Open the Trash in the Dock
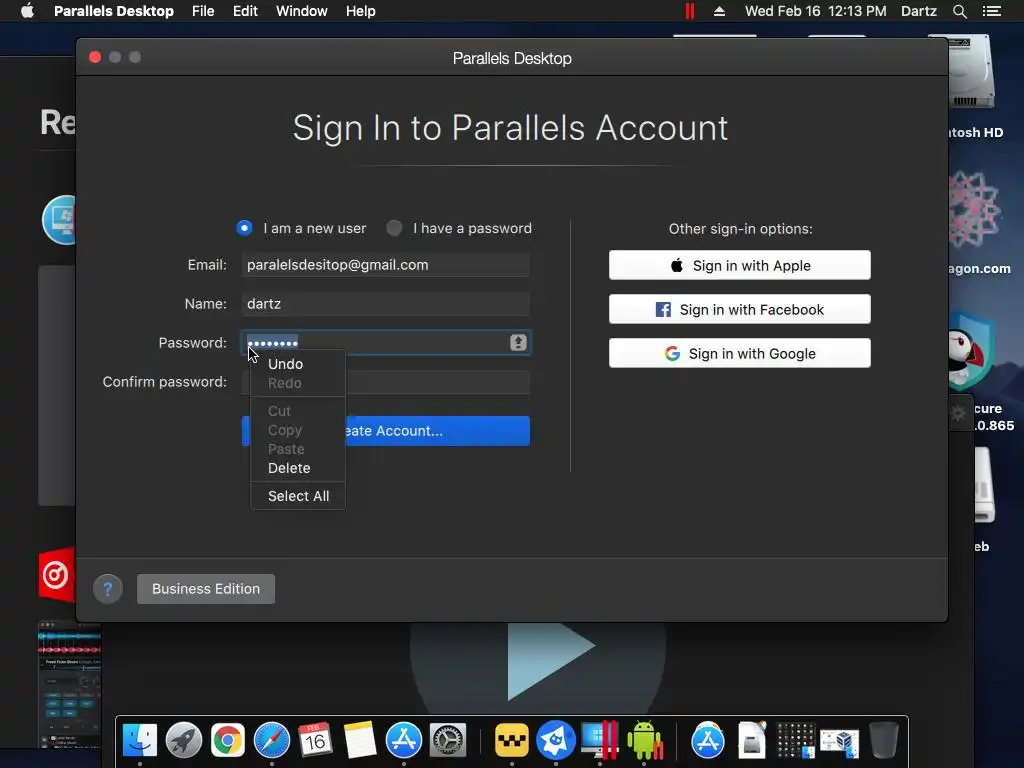 [884, 741]
